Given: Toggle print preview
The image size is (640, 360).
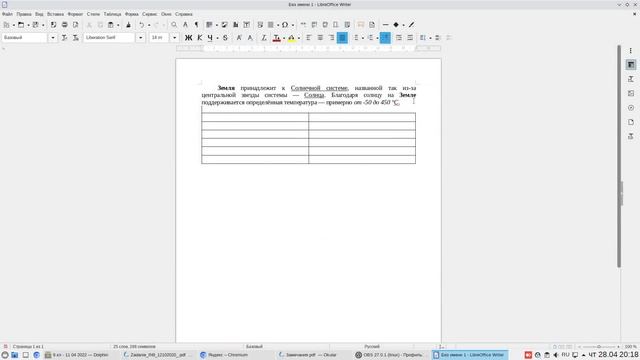Looking at the screenshot, I should [76, 25].
